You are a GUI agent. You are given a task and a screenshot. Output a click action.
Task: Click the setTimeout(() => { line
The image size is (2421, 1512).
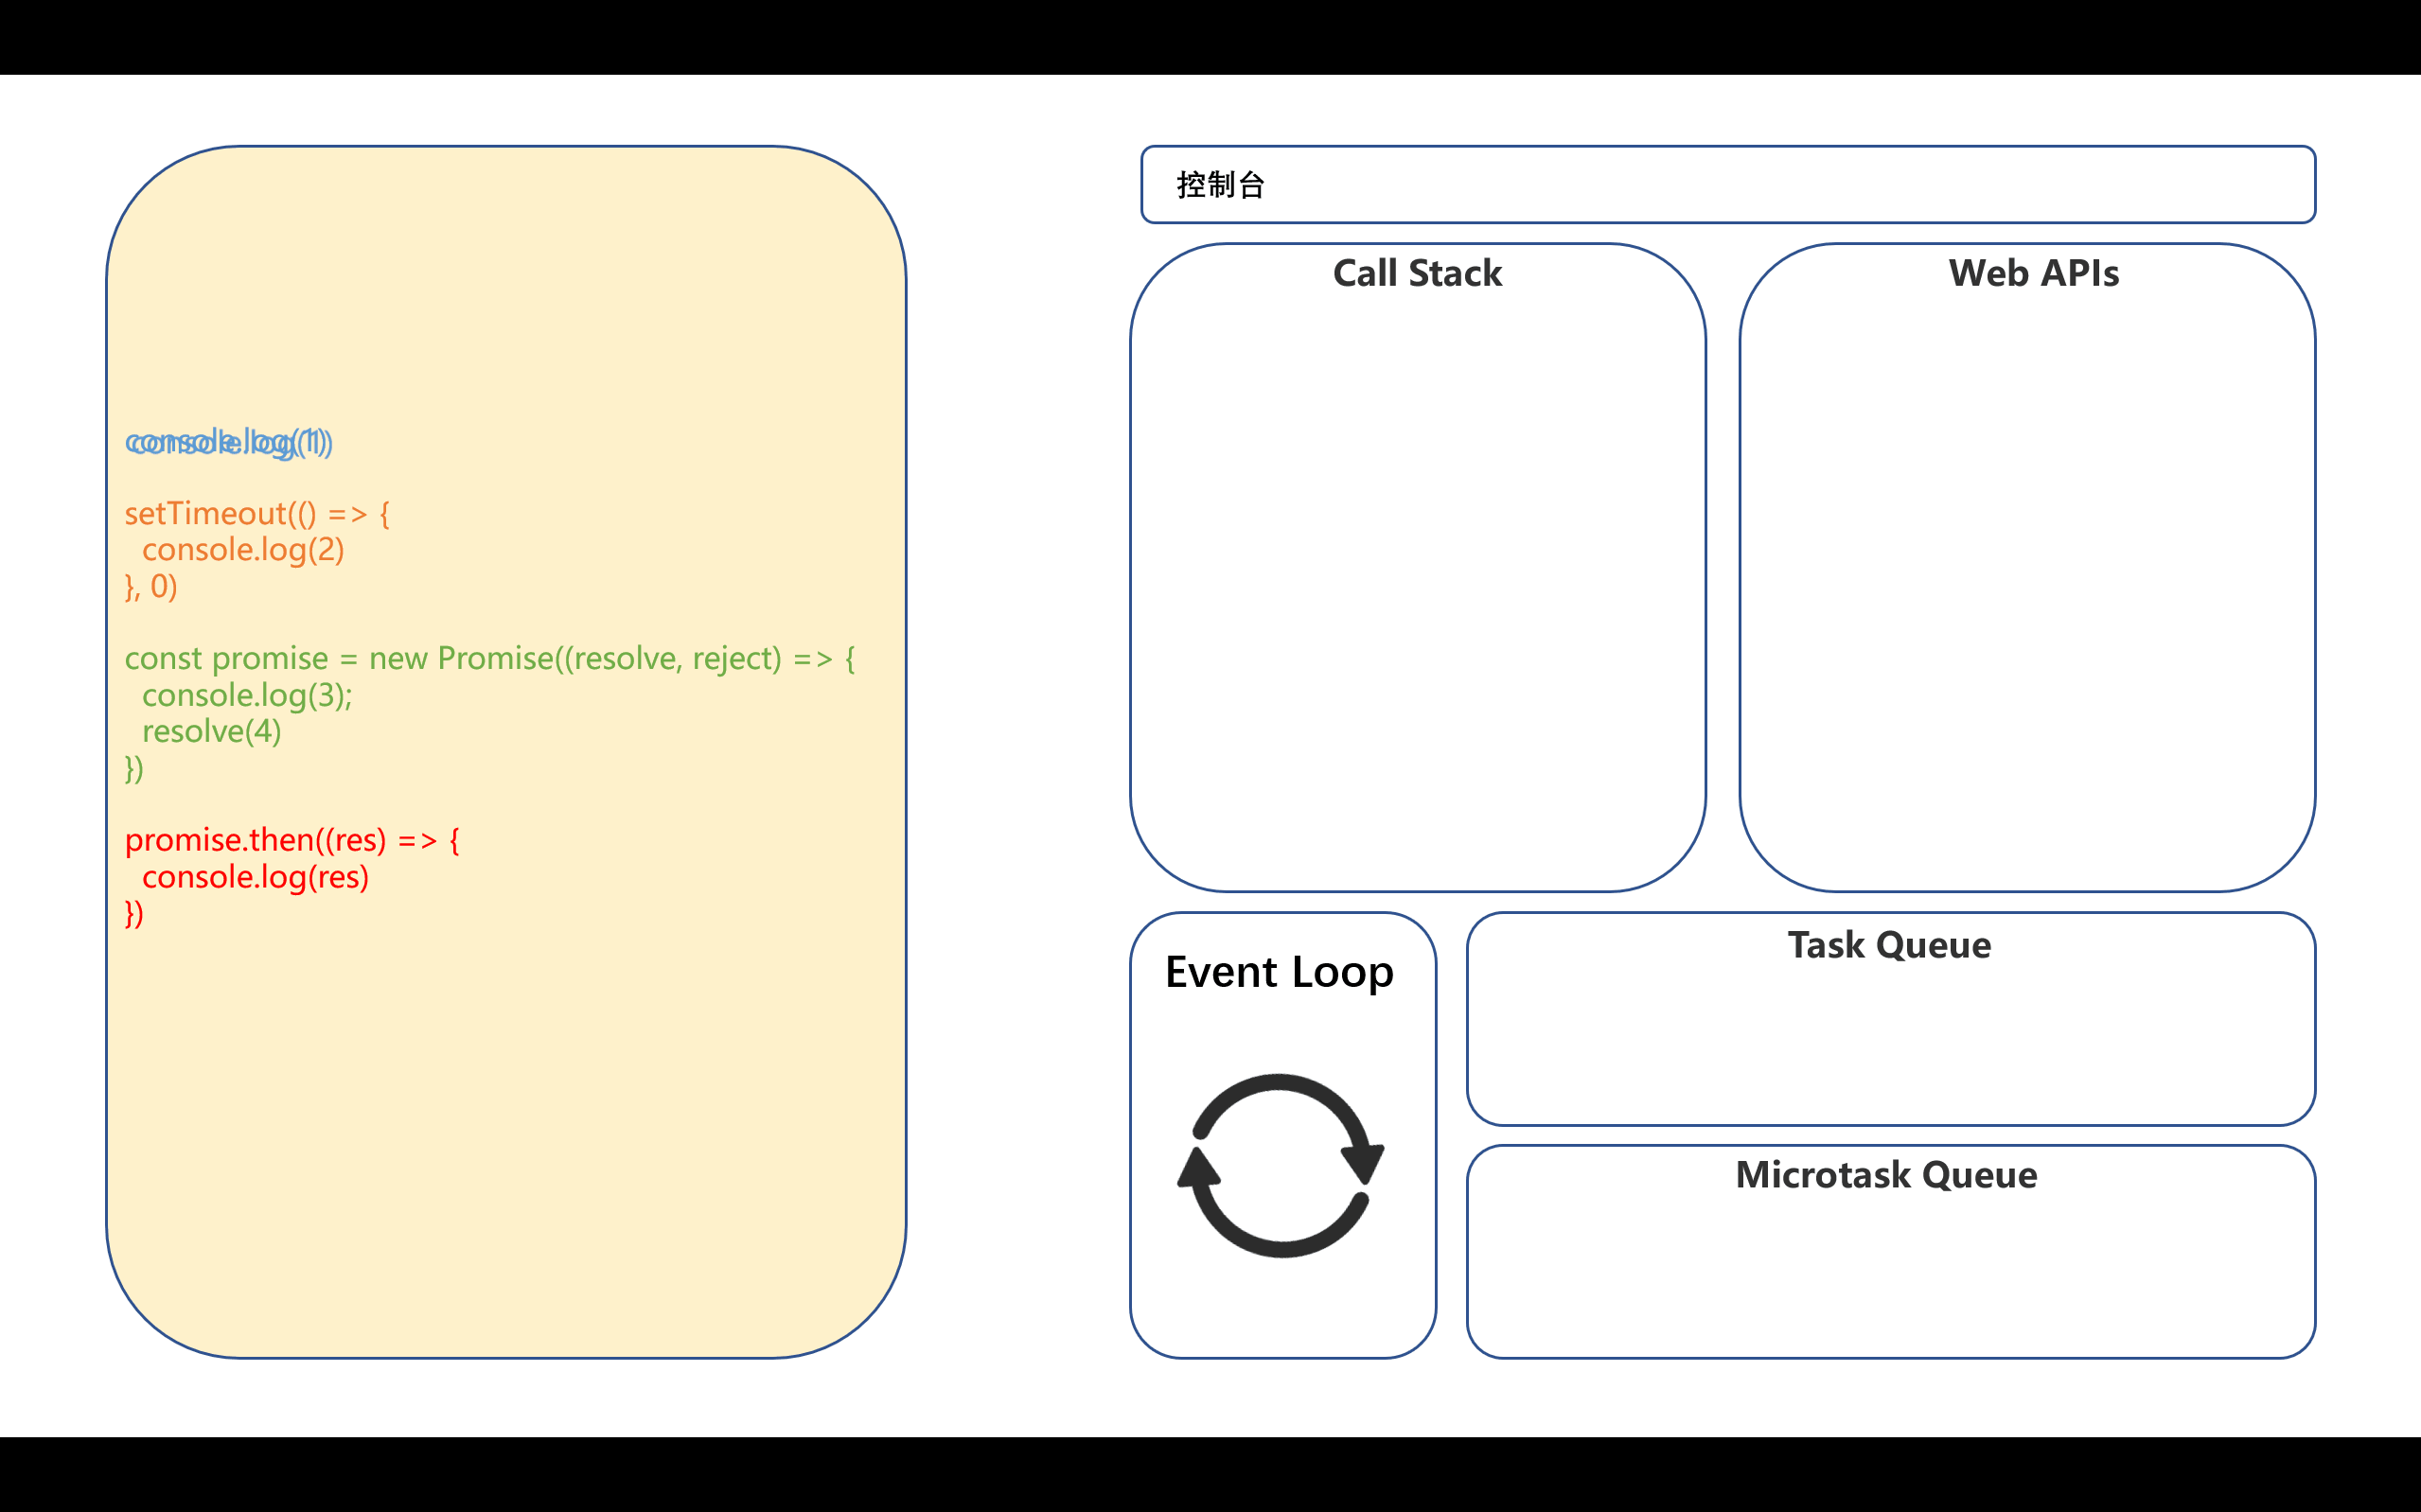[x=257, y=514]
